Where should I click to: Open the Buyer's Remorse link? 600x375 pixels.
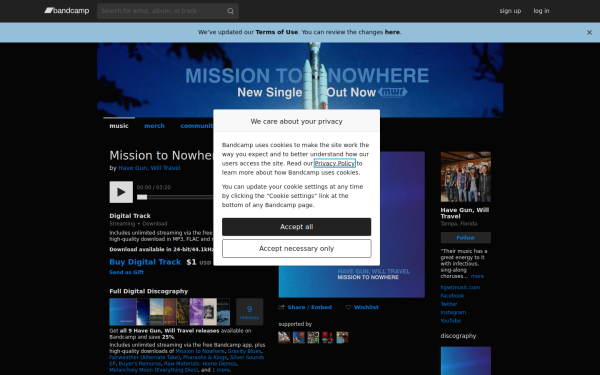[x=140, y=364]
